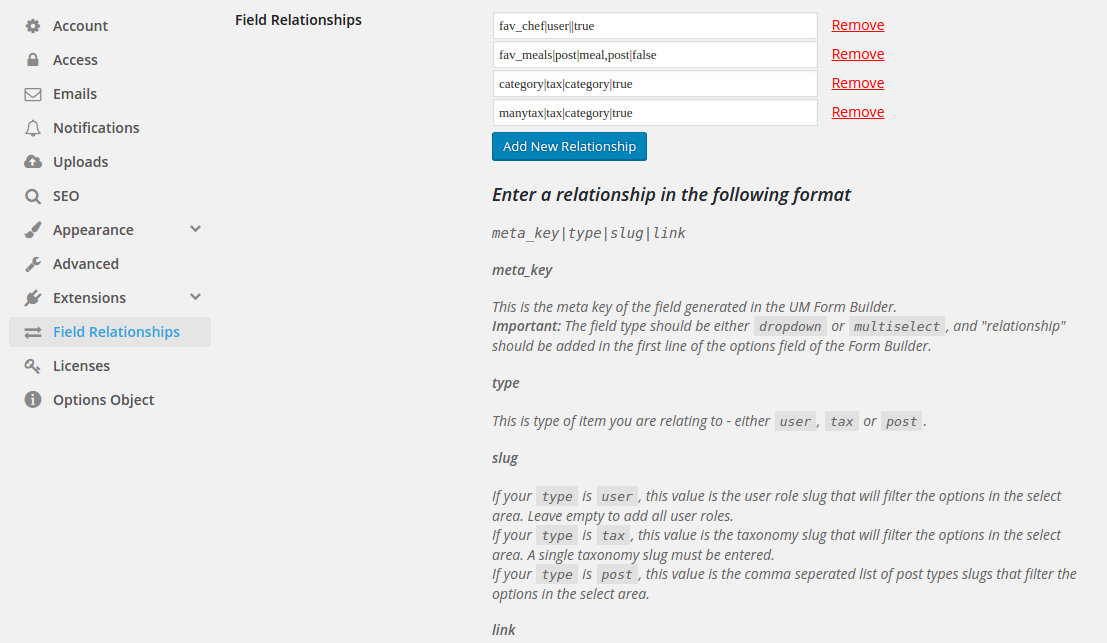The image size is (1107, 643).
Task: Click the Options Object info icon
Action: click(x=33, y=400)
